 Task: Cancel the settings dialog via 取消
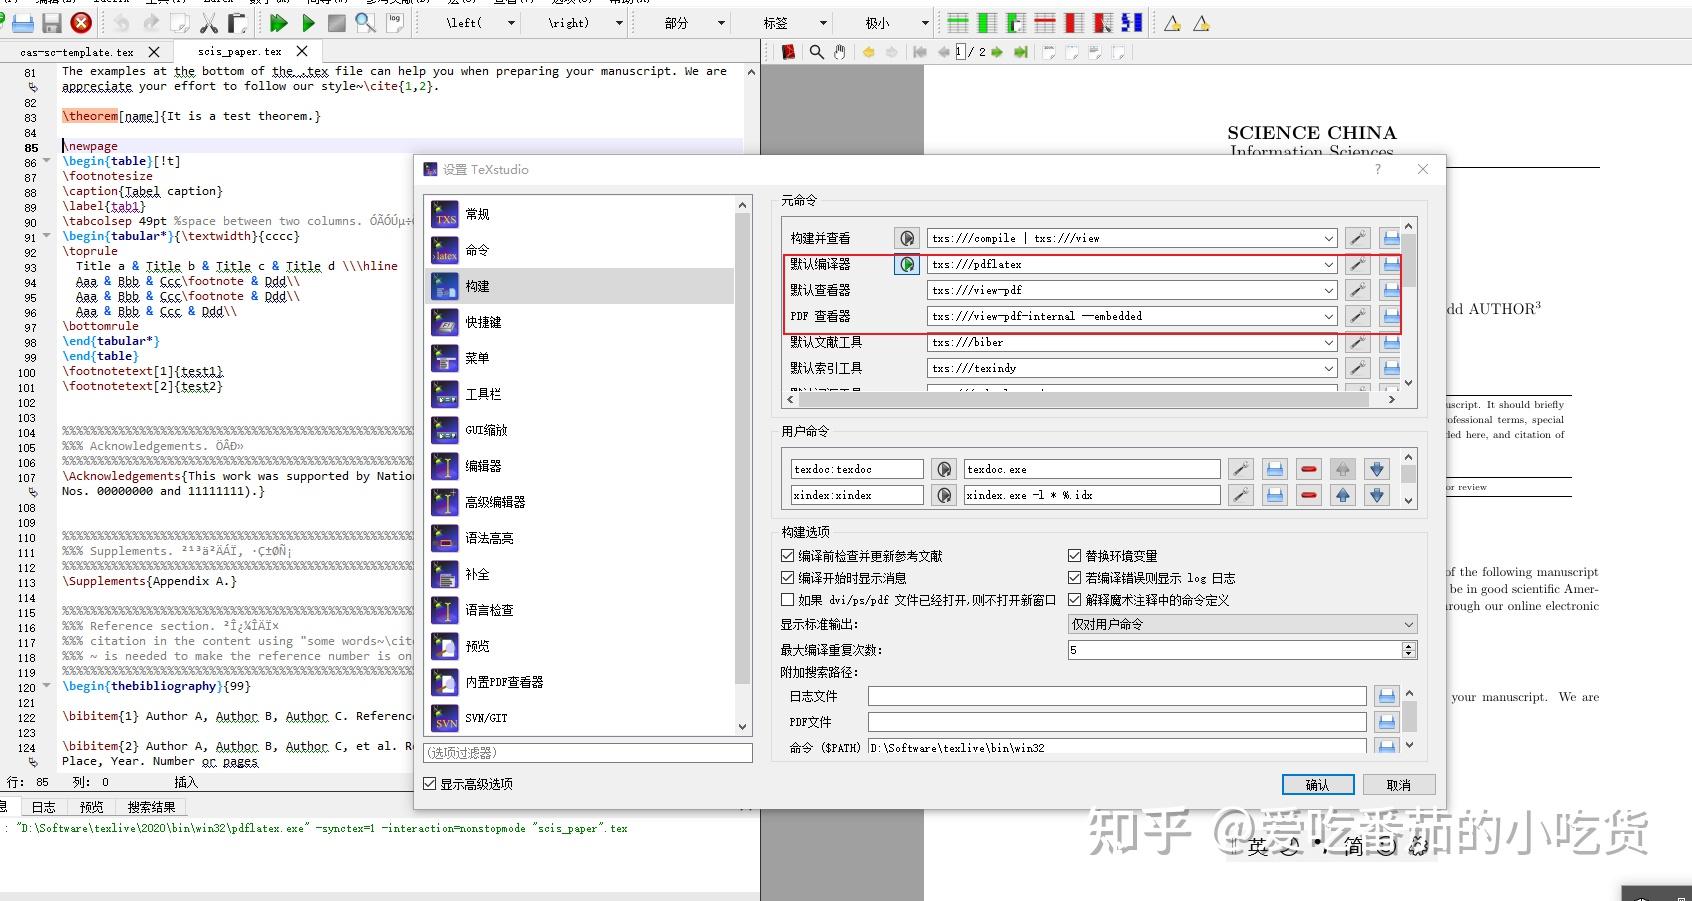click(1399, 784)
